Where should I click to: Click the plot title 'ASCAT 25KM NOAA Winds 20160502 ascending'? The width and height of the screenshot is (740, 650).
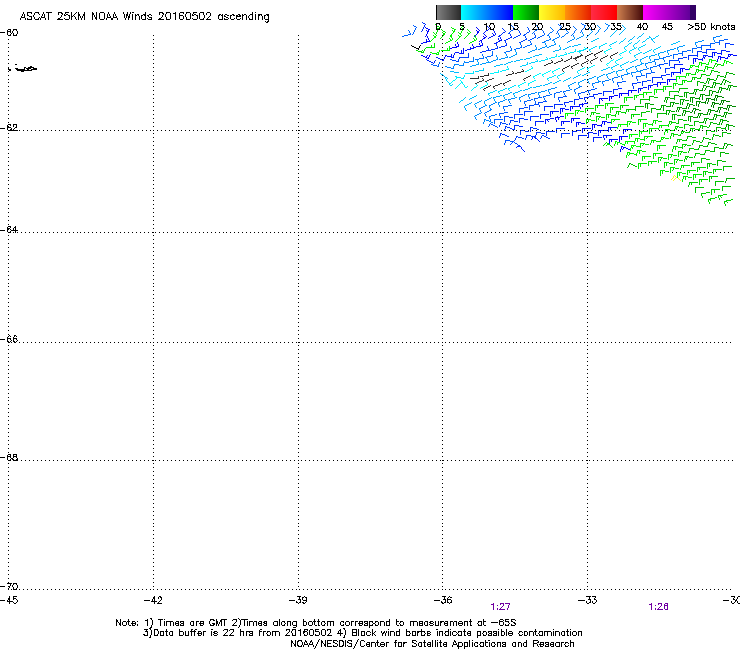tap(144, 17)
